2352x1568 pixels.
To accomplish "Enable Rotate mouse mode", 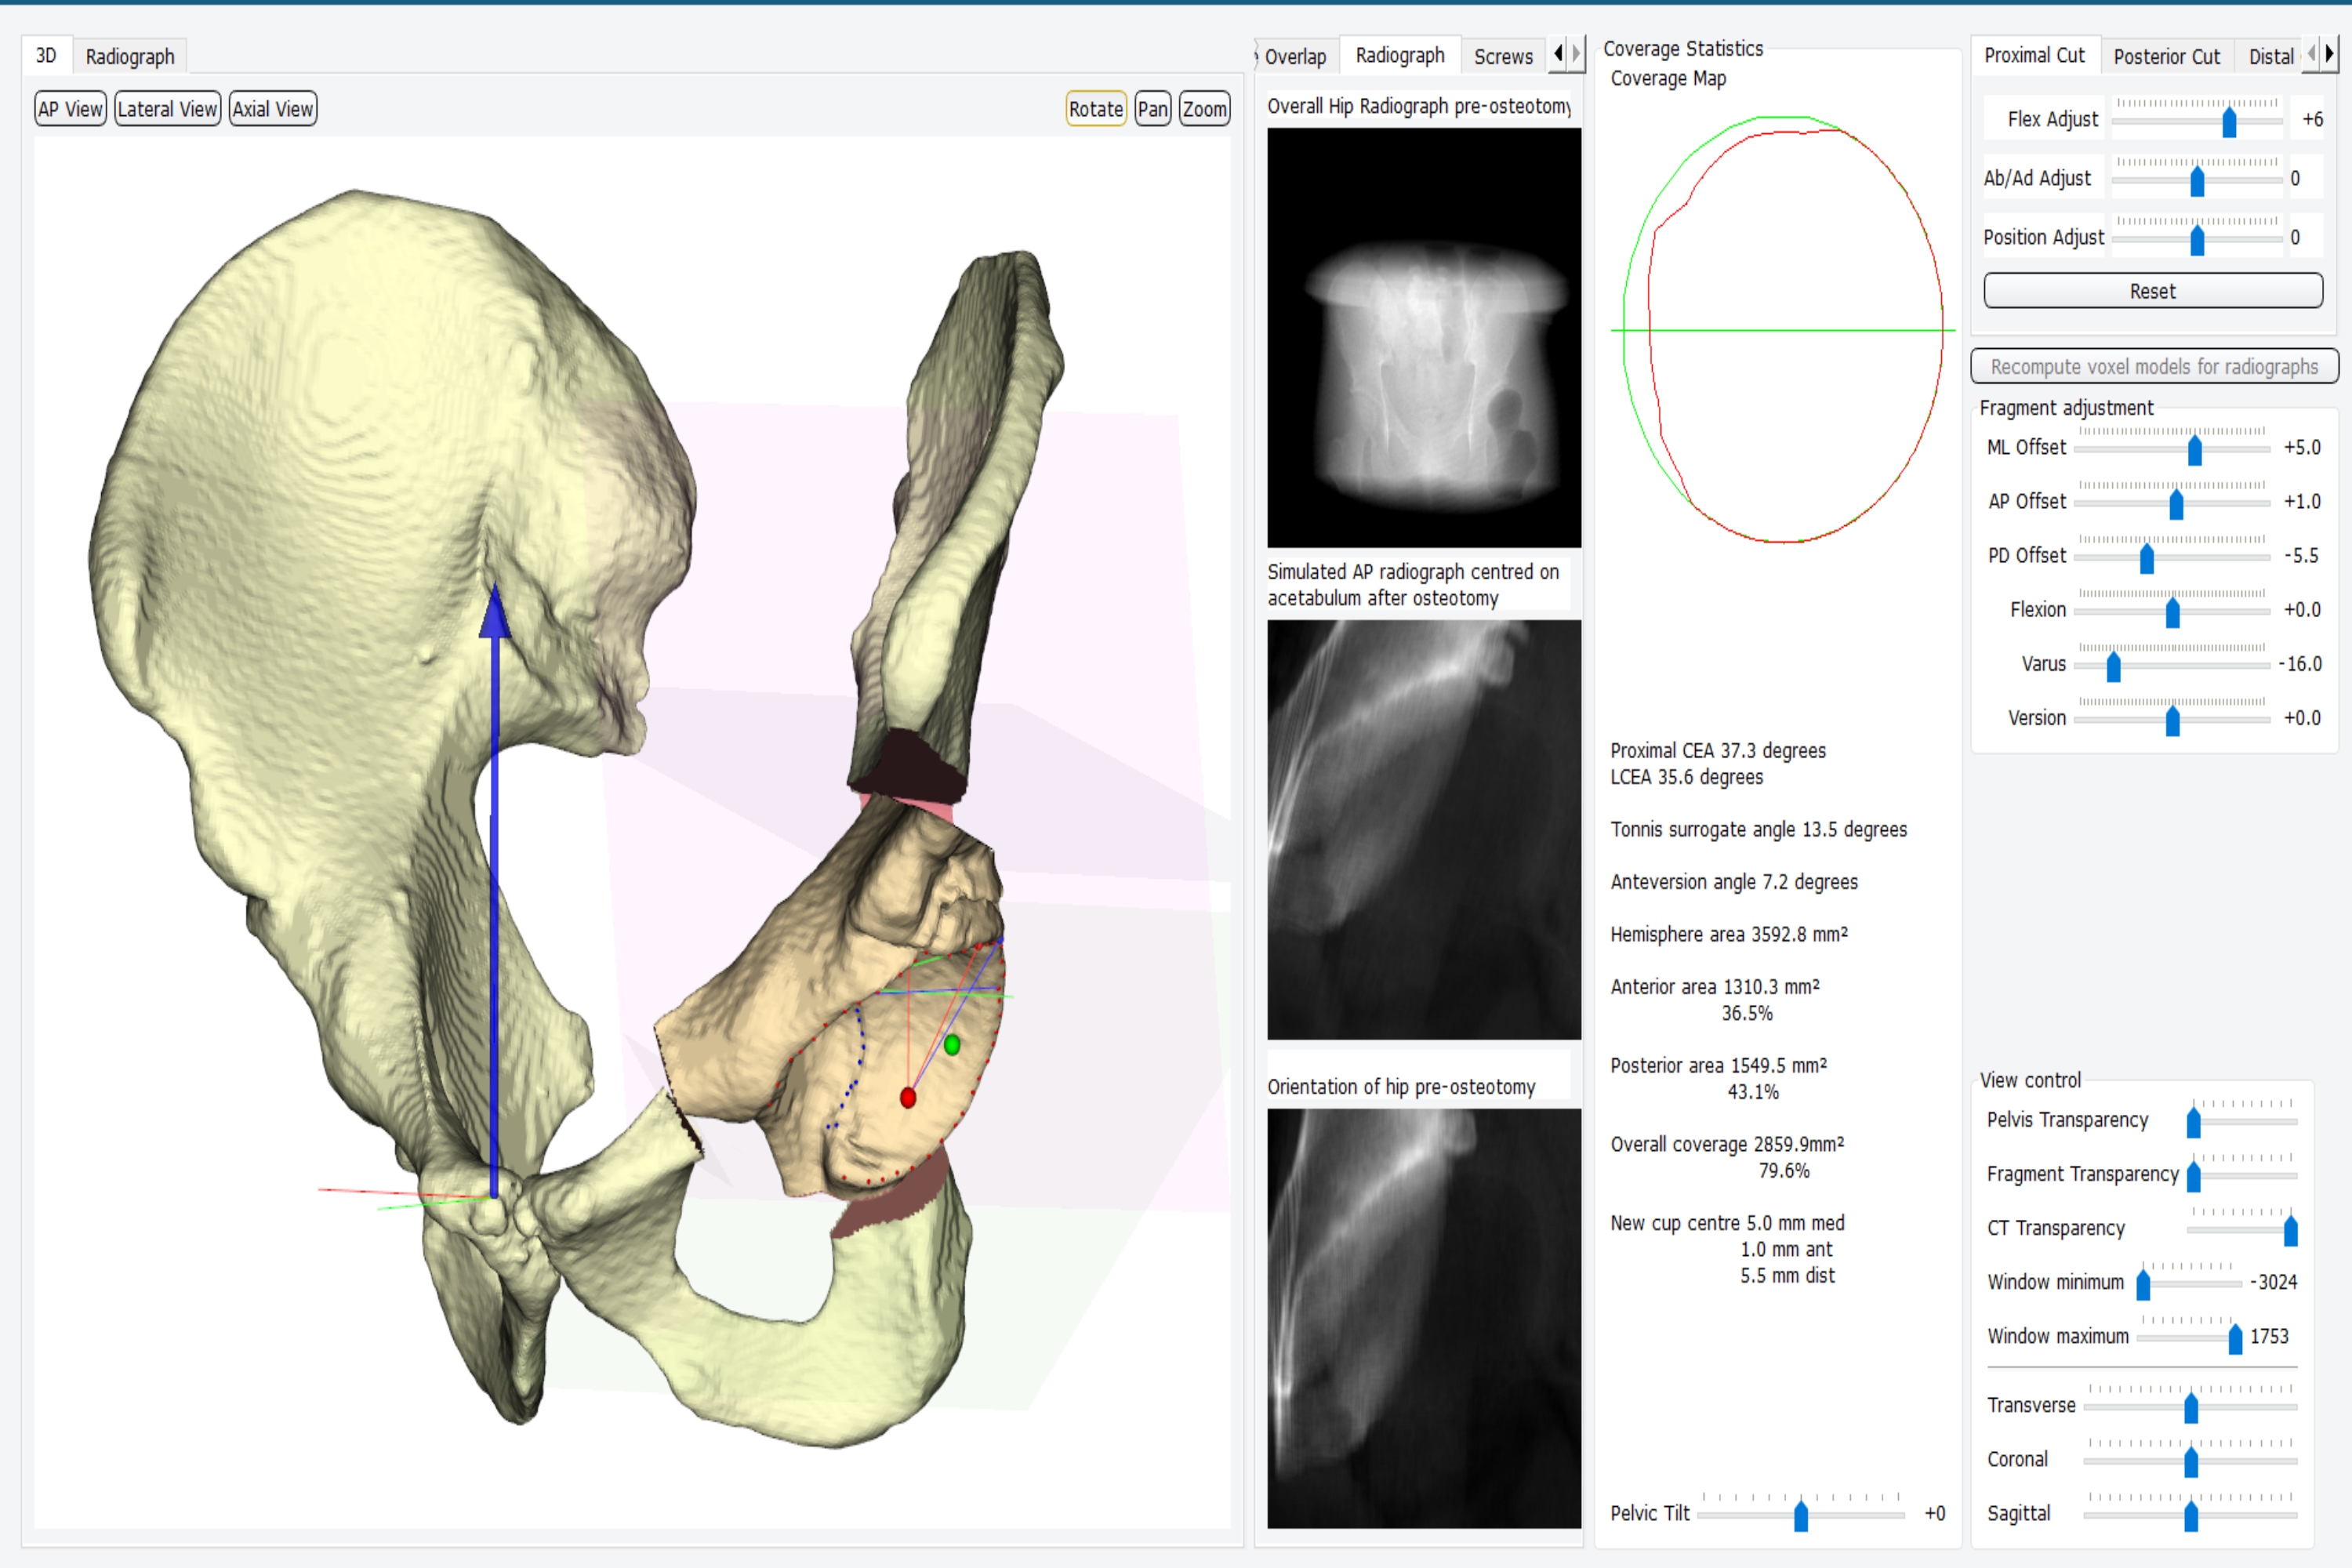I will point(1096,109).
